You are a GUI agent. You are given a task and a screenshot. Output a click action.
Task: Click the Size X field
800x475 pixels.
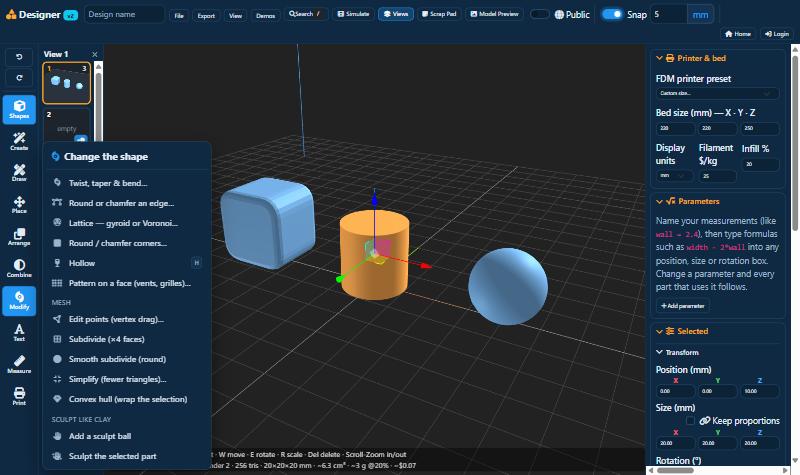pyautogui.click(x=675, y=443)
